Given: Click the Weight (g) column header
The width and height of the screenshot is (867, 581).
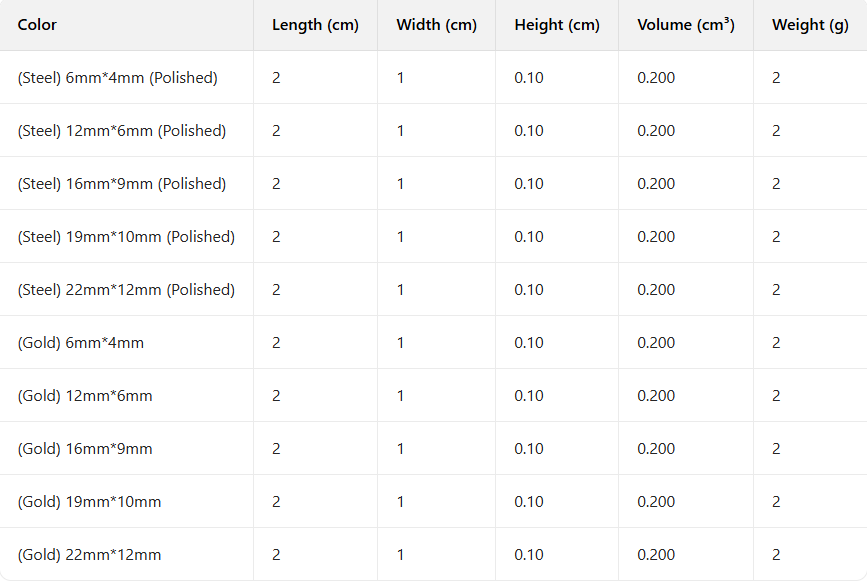Looking at the screenshot, I should tap(810, 25).
